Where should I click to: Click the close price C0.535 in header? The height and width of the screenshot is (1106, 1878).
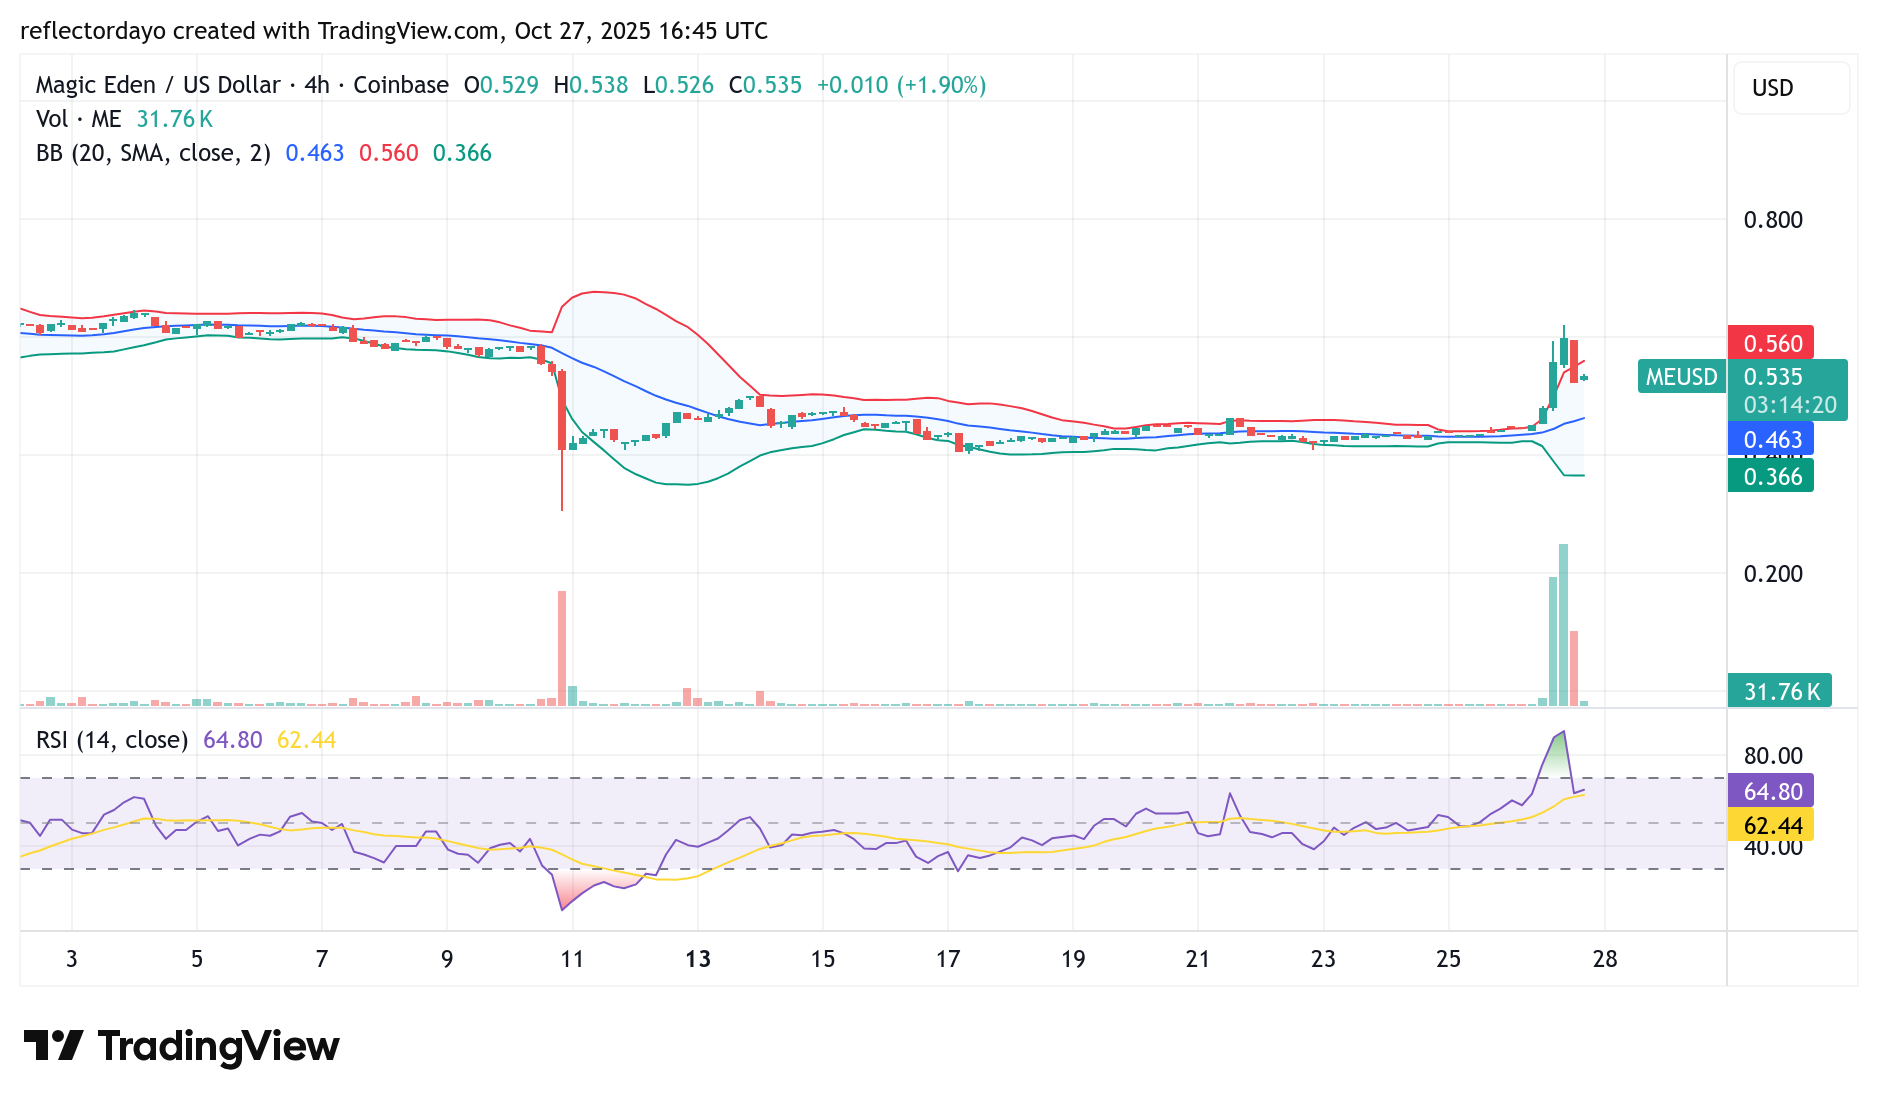click(765, 85)
